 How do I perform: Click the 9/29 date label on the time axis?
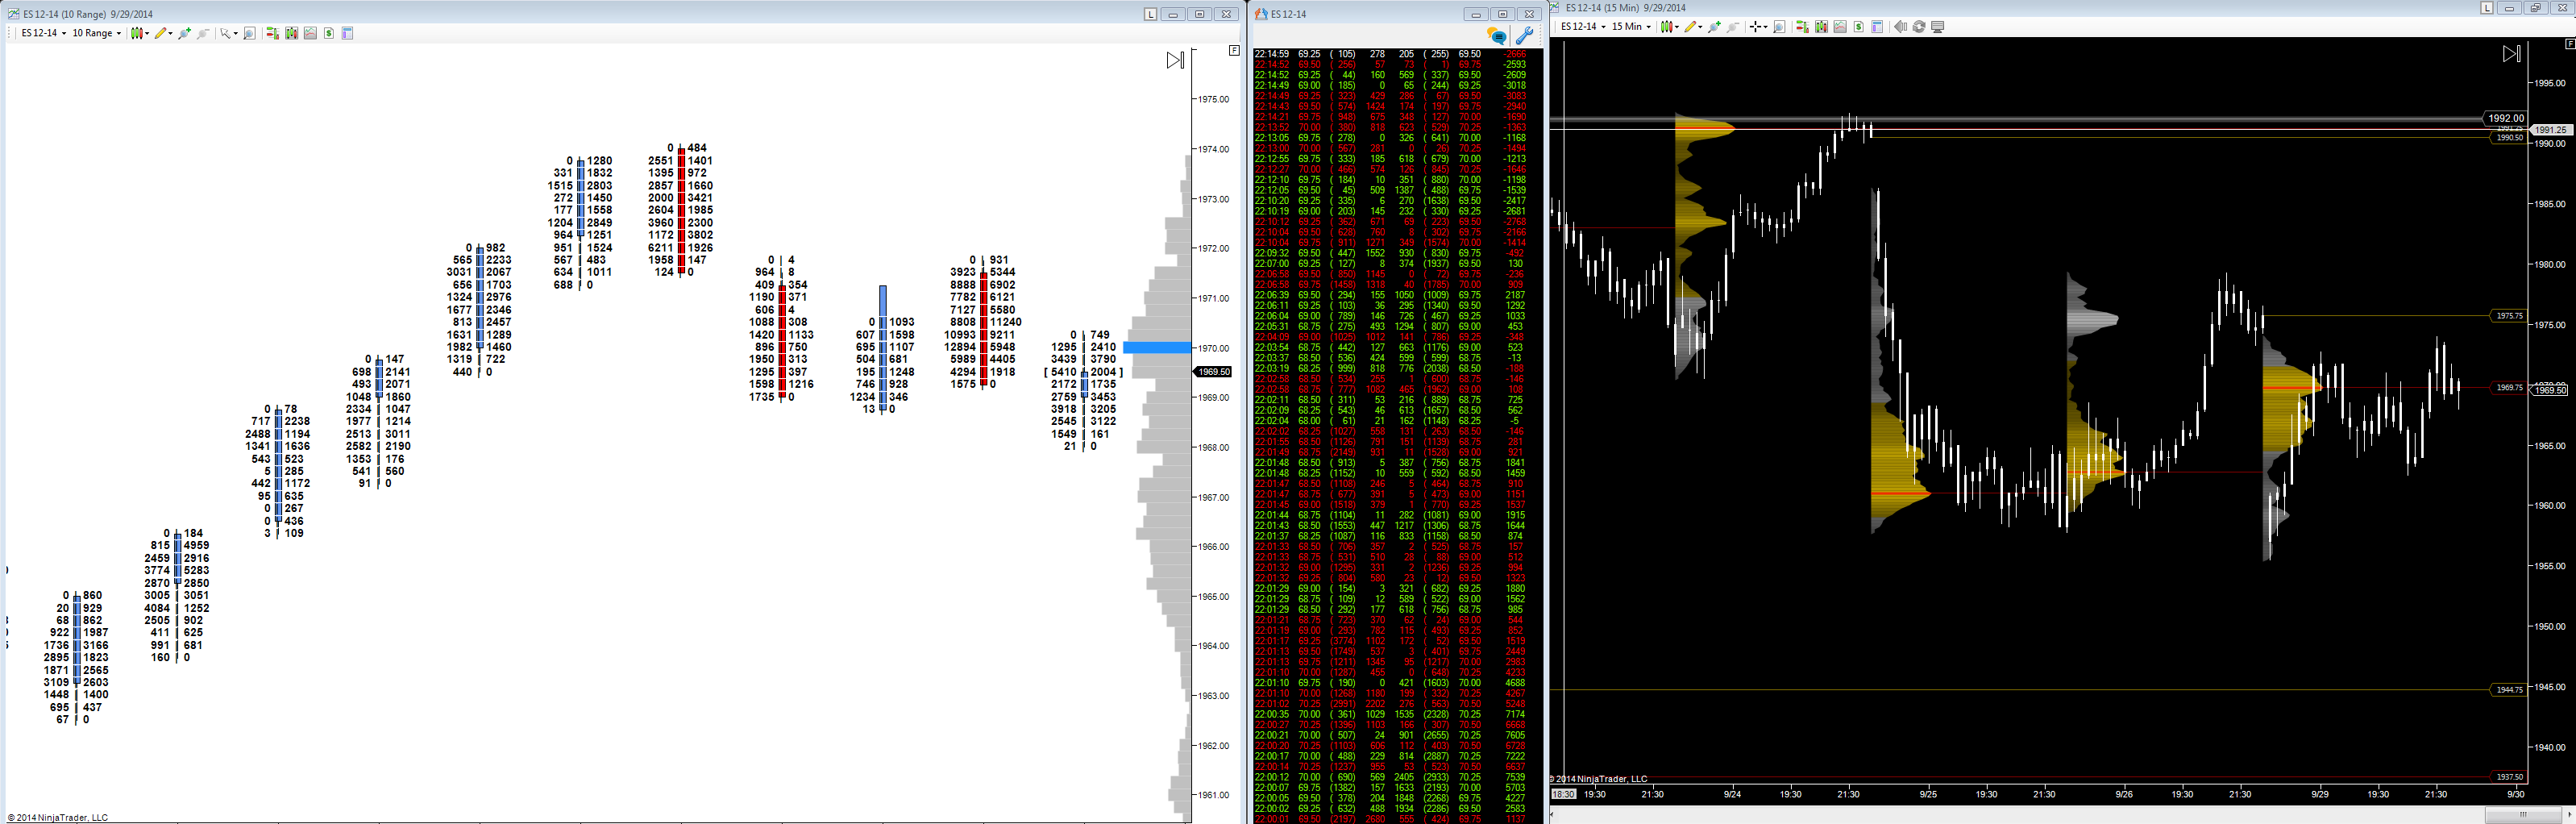click(2320, 794)
